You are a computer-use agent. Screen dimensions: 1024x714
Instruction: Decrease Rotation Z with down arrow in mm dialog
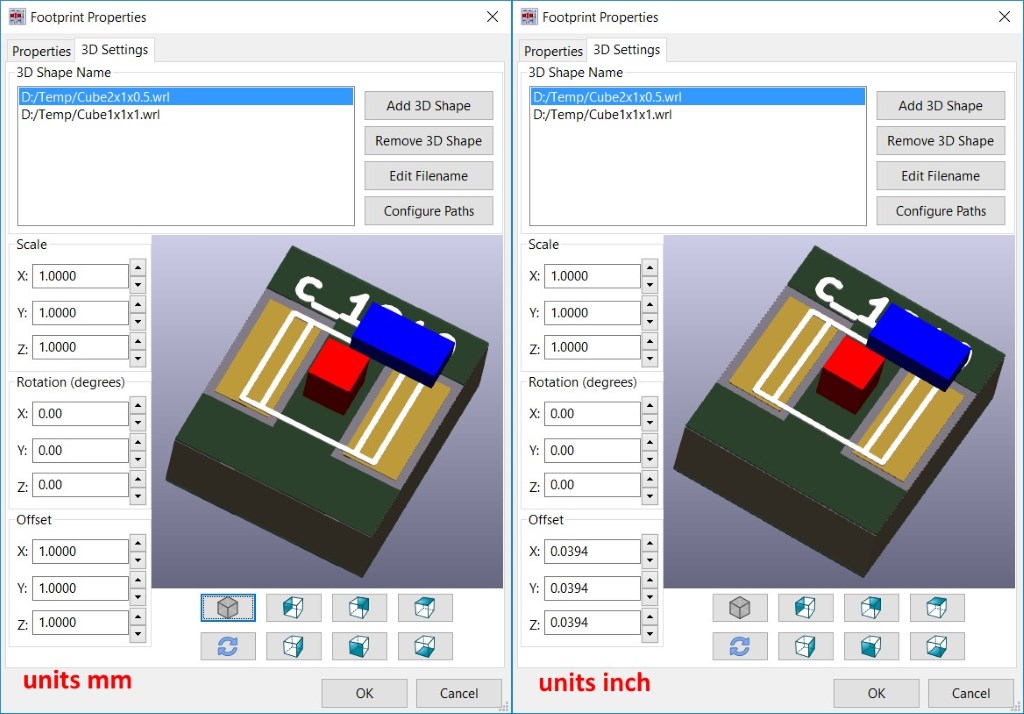point(138,495)
